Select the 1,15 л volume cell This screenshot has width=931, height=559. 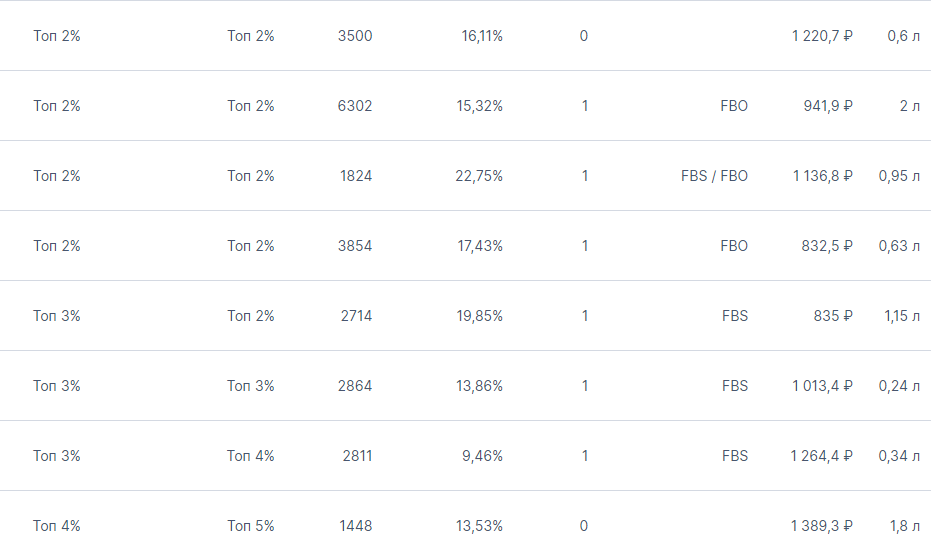tap(902, 316)
